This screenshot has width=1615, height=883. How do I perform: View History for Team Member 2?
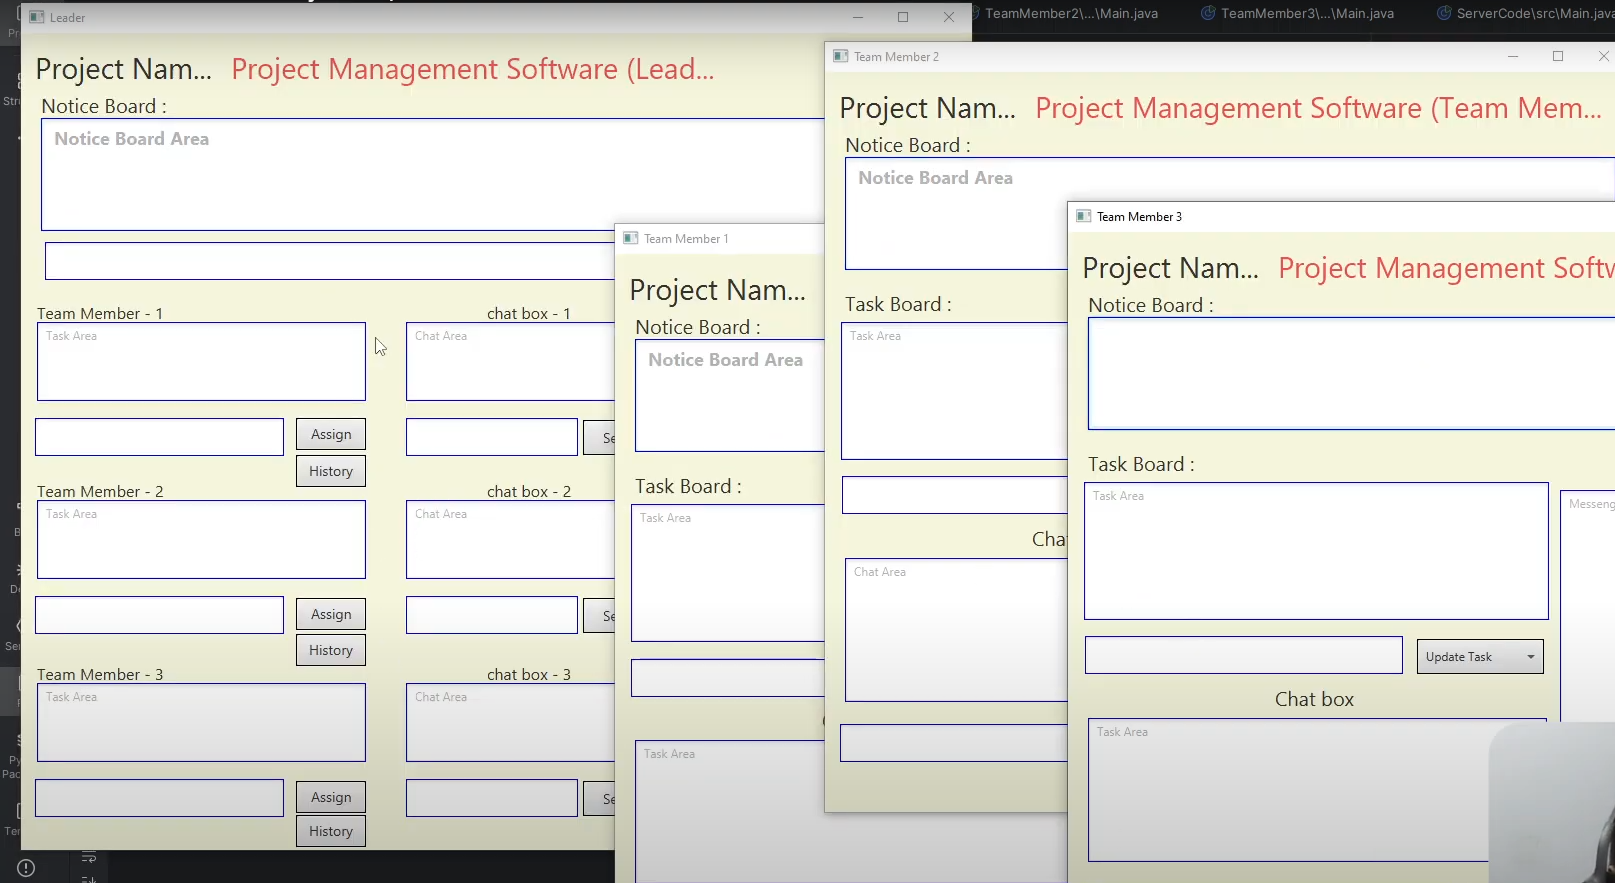click(x=330, y=650)
